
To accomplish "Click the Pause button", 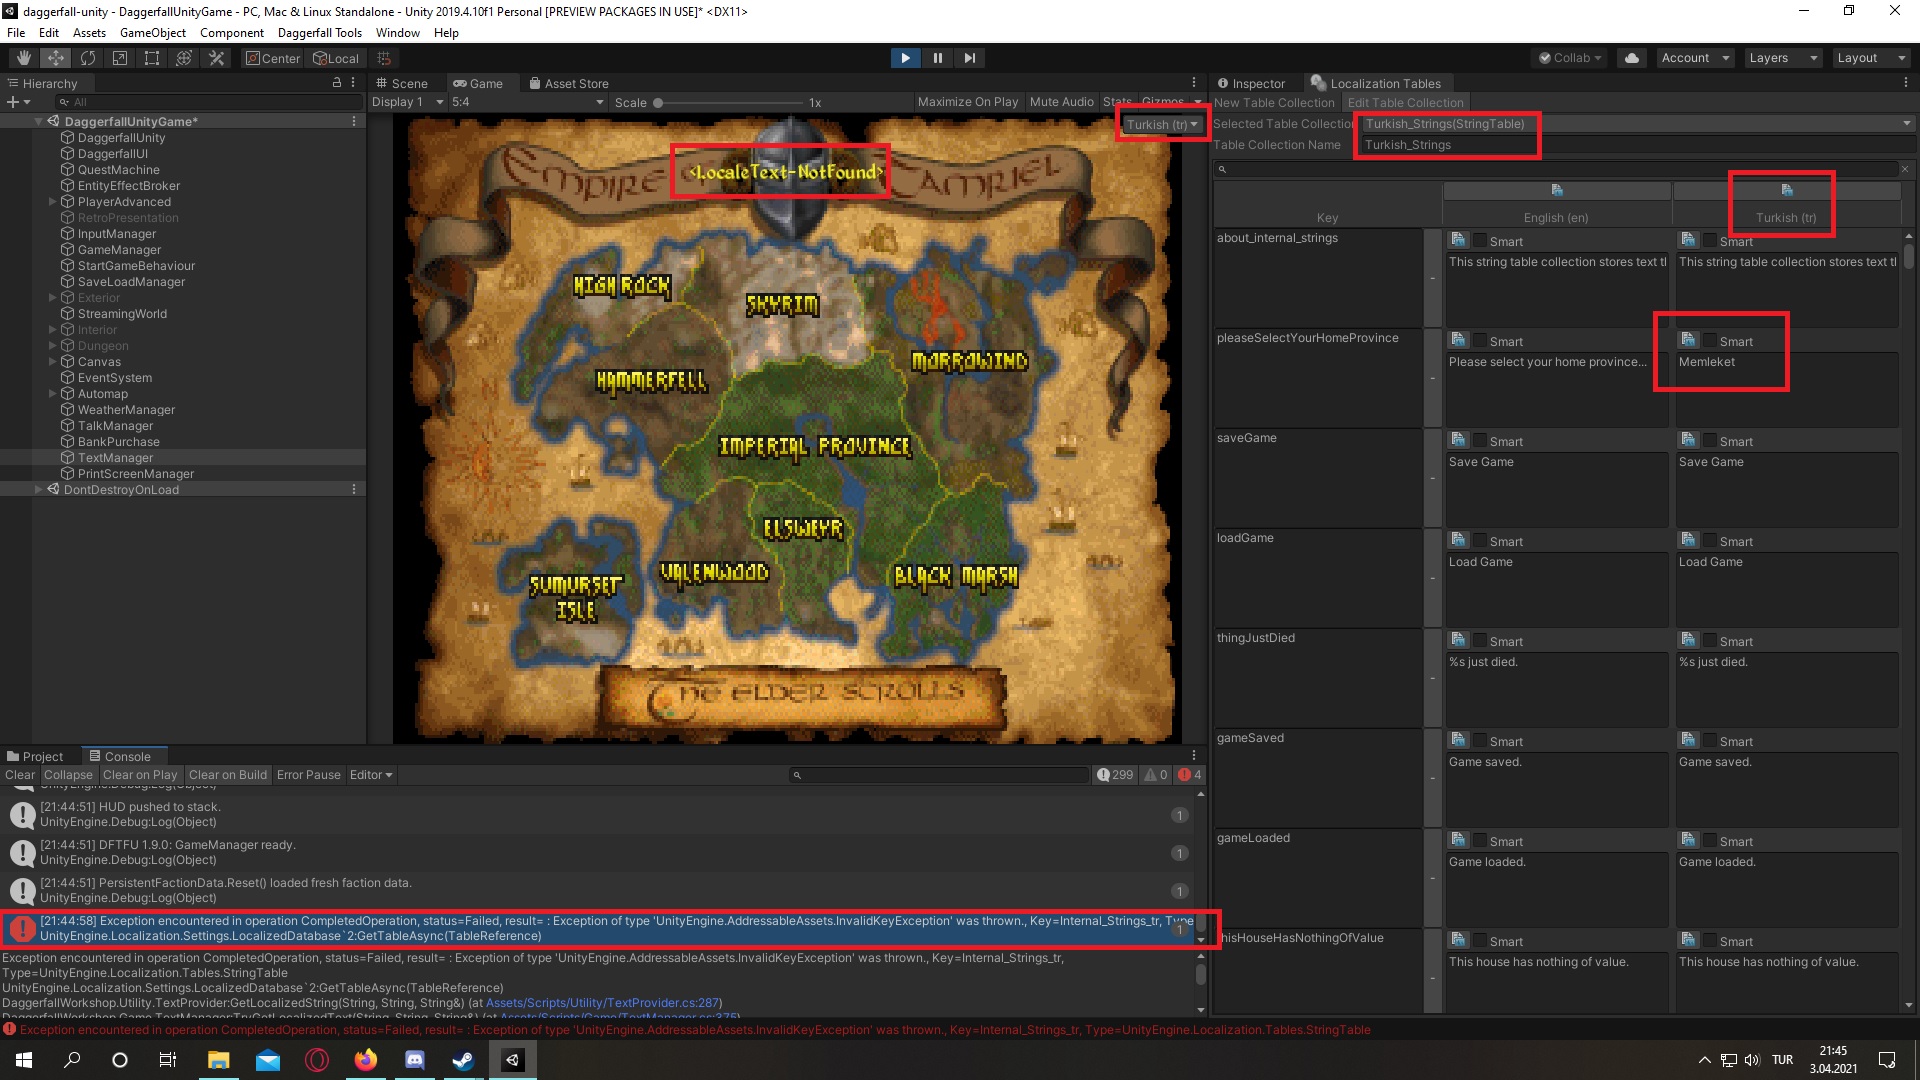I will click(x=937, y=58).
